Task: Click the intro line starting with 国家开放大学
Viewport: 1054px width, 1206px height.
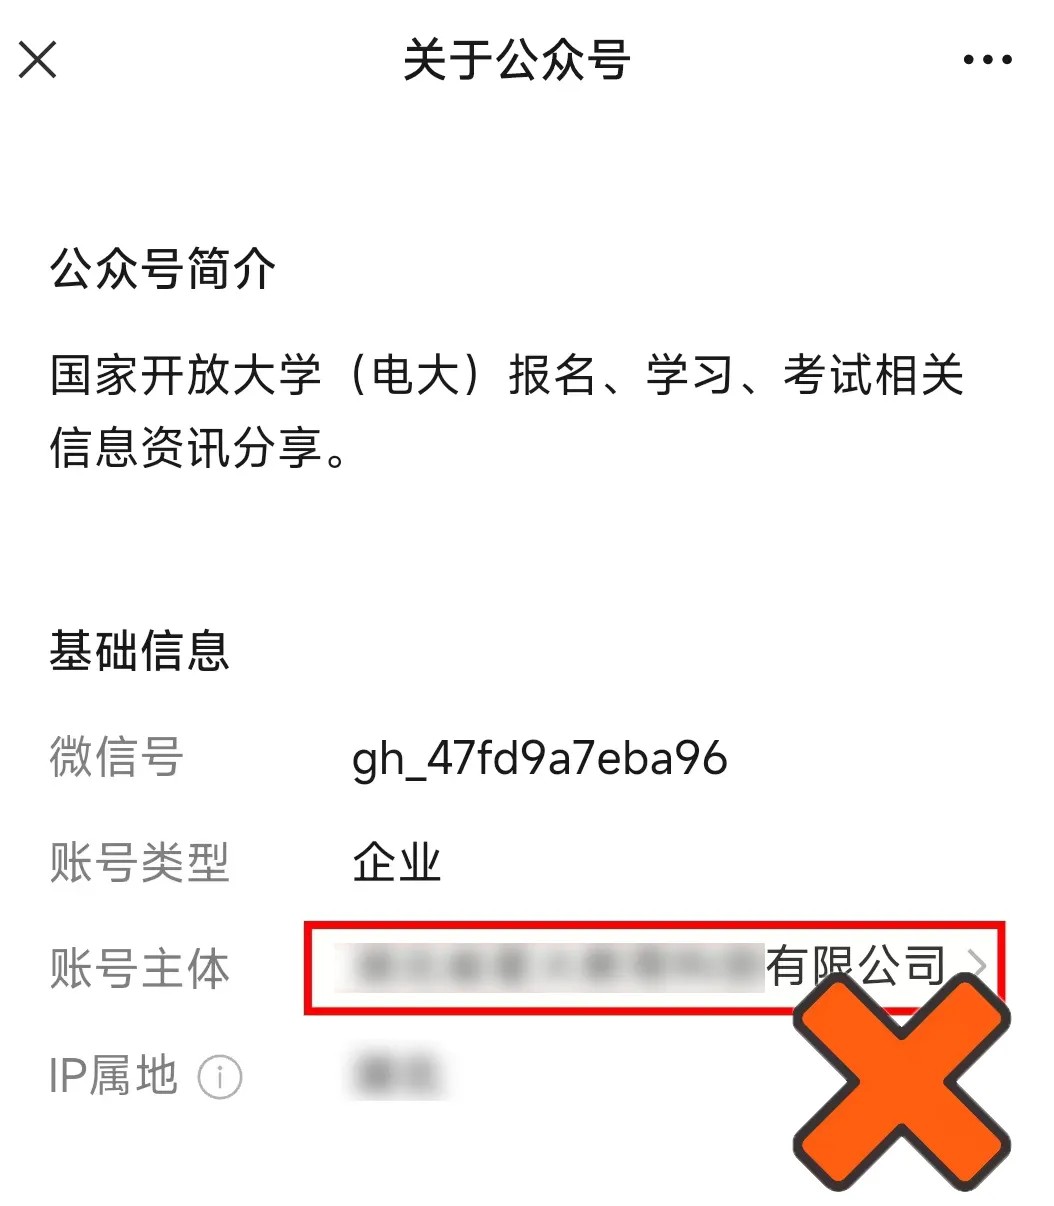Action: (507, 377)
